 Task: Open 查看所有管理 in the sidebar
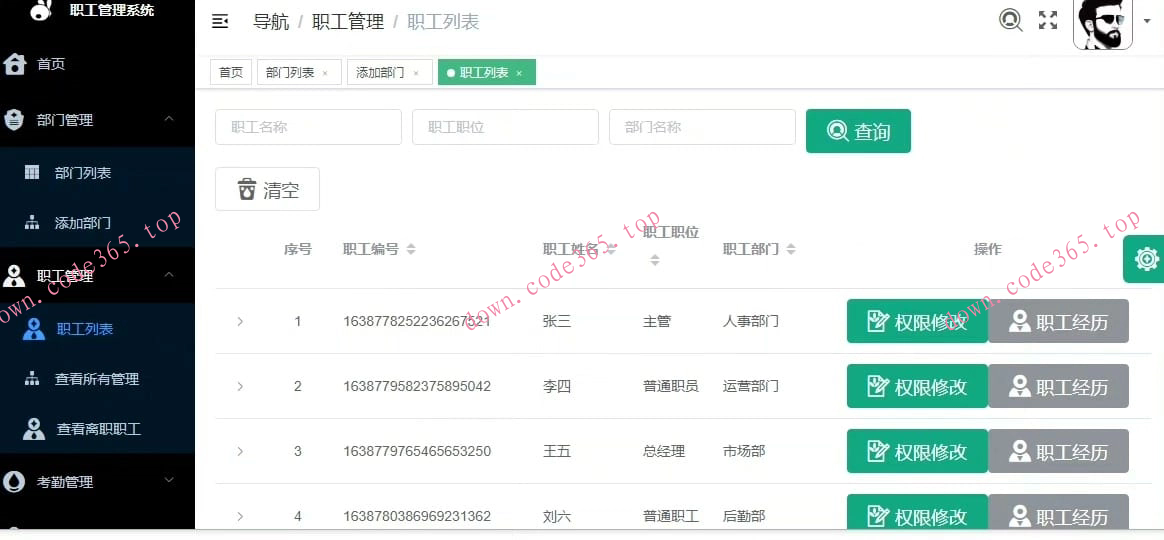coord(97,379)
